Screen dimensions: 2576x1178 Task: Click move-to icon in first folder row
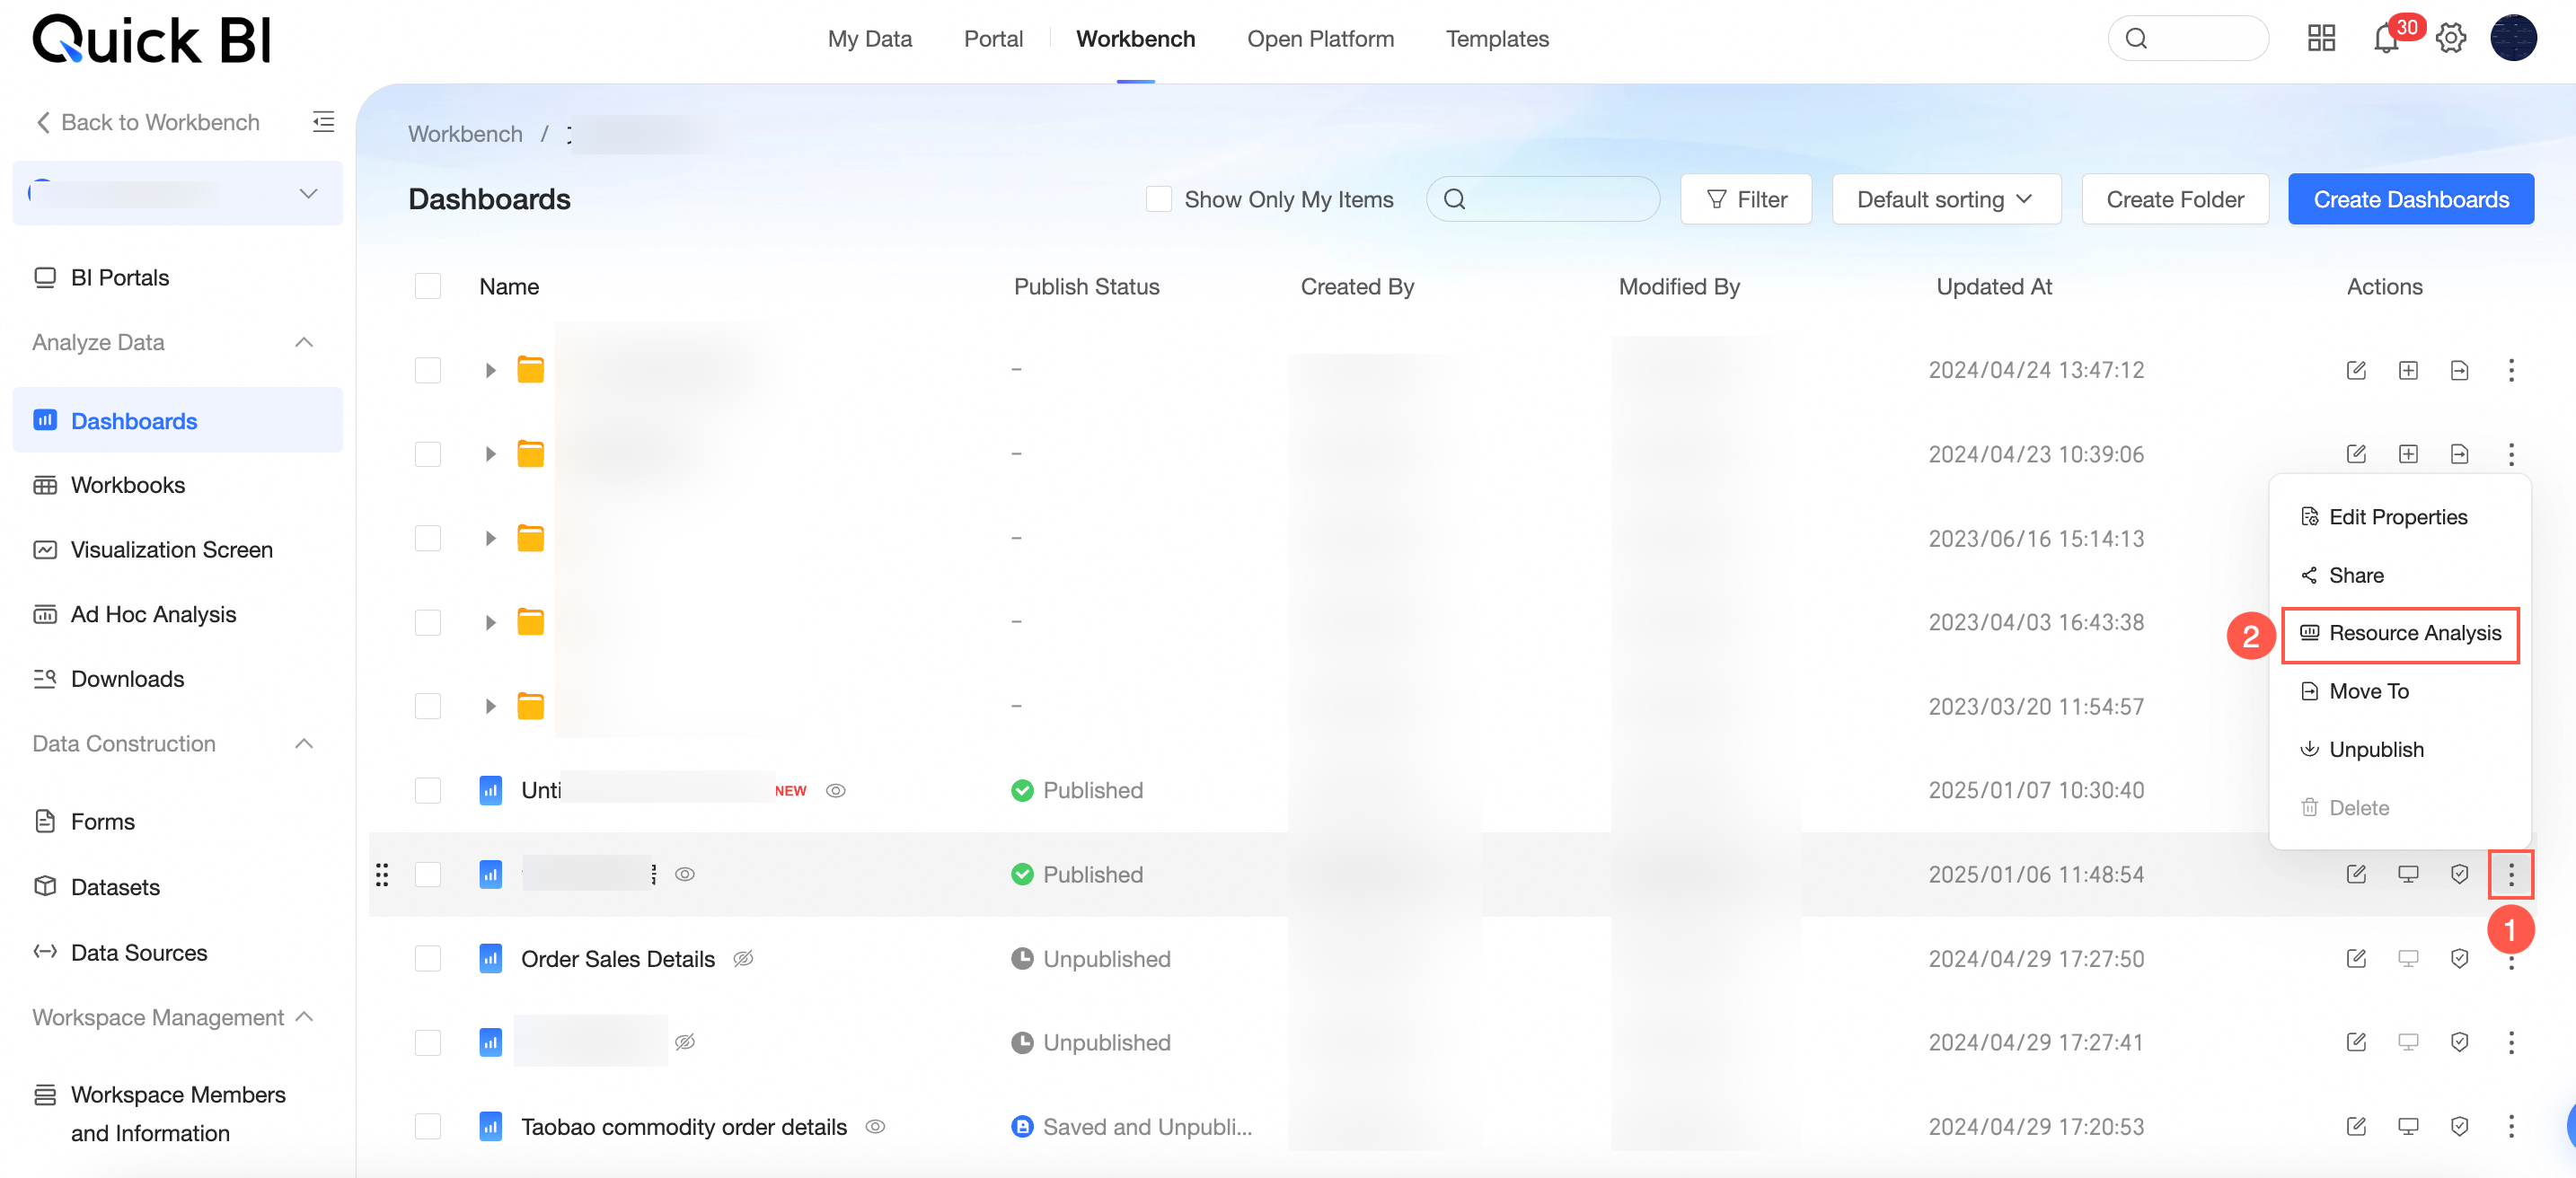[2459, 370]
